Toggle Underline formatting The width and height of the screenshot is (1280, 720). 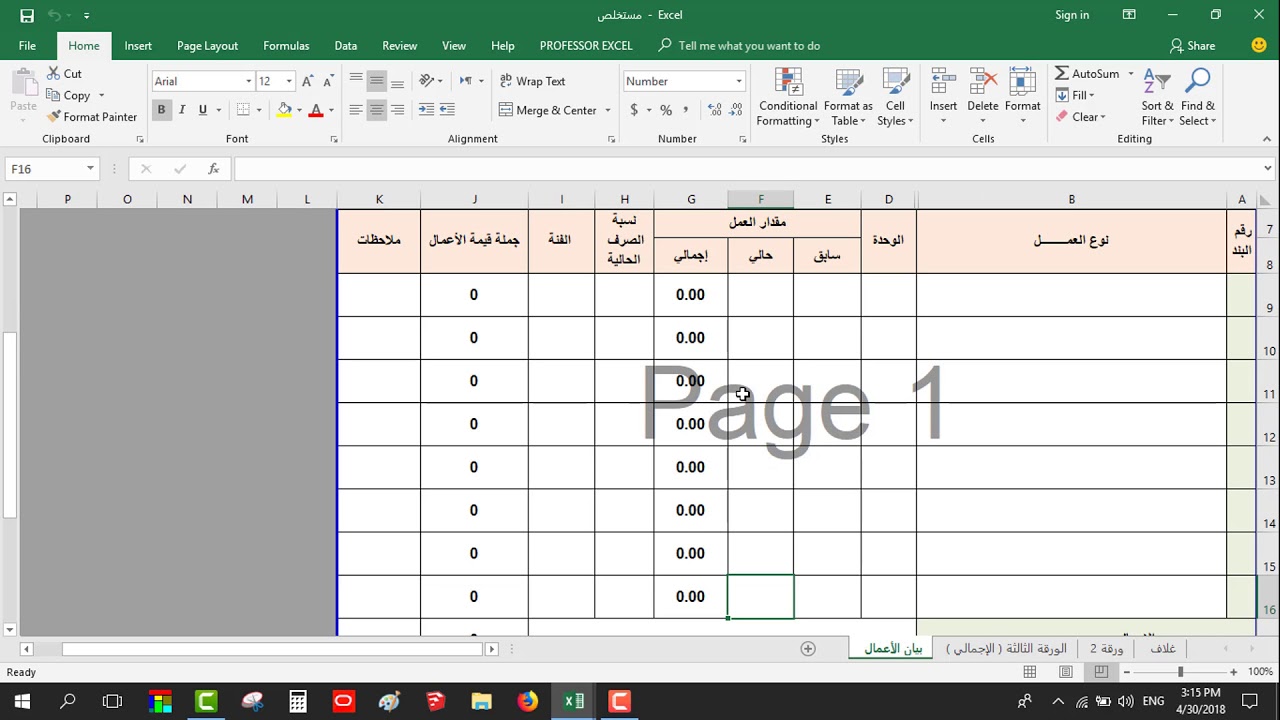coord(203,110)
